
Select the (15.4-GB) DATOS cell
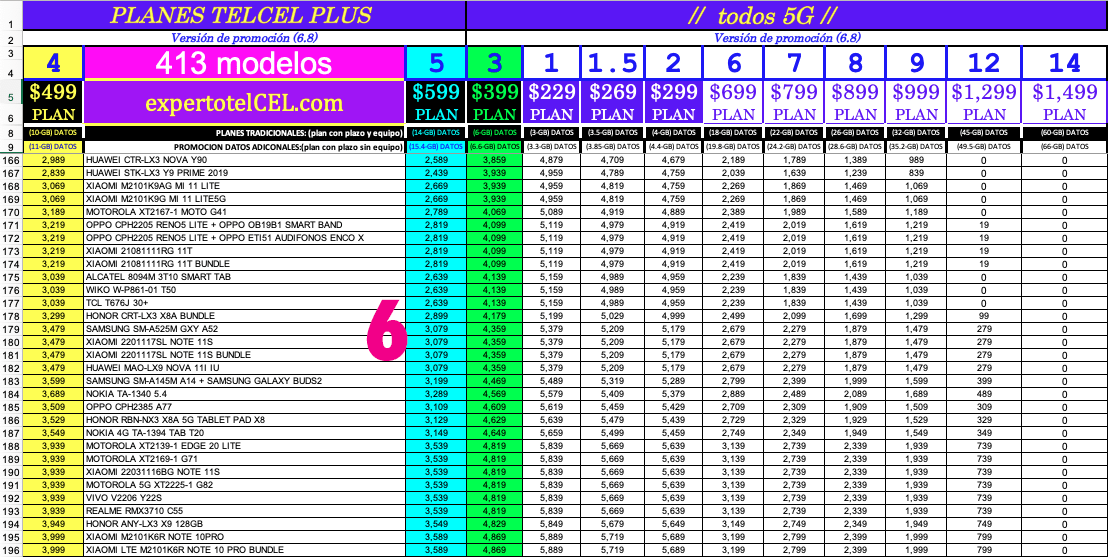tap(436, 146)
